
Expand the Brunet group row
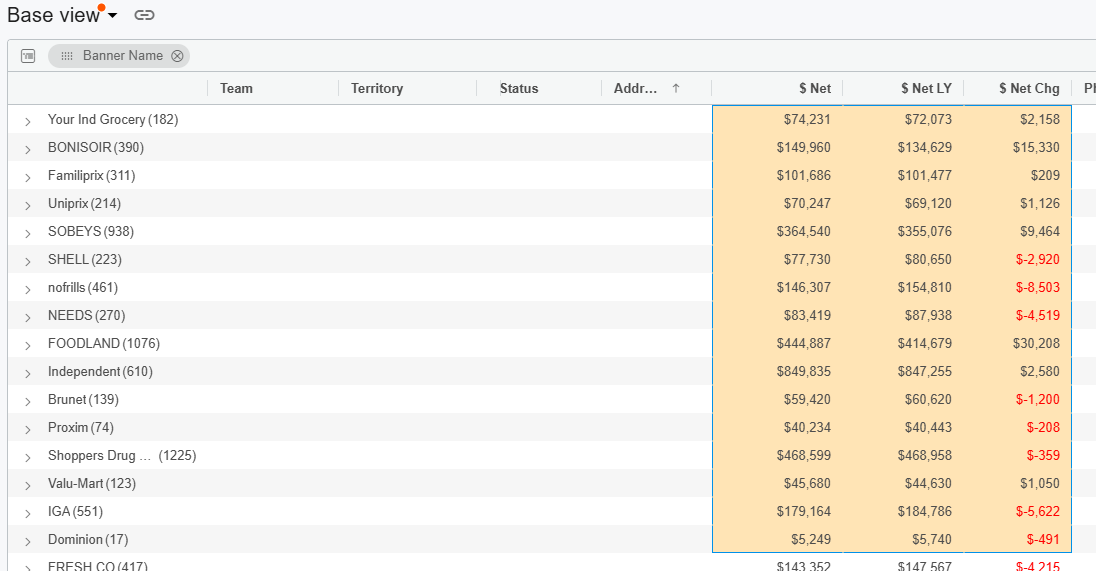27,400
